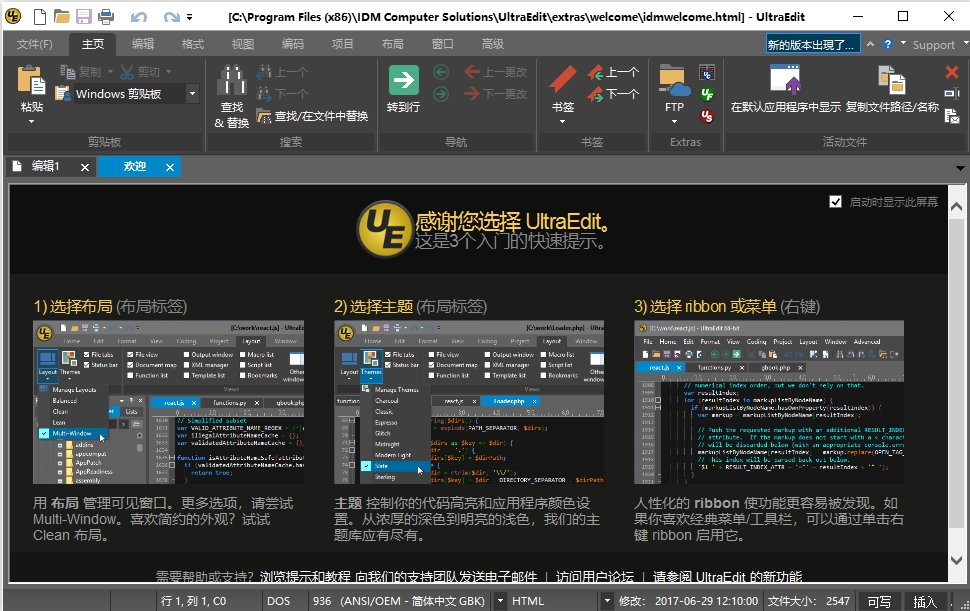Open the HTML syntax highlighting dropdown in status bar
Screen dimensions: 970x611
coord(606,601)
